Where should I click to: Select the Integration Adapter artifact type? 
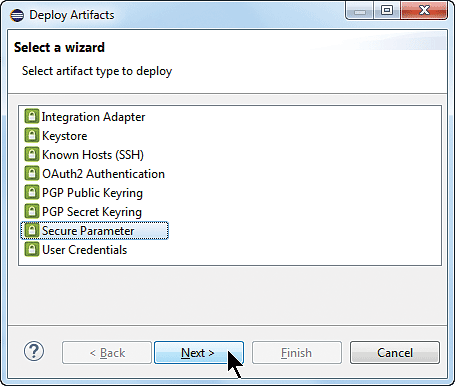tap(93, 117)
